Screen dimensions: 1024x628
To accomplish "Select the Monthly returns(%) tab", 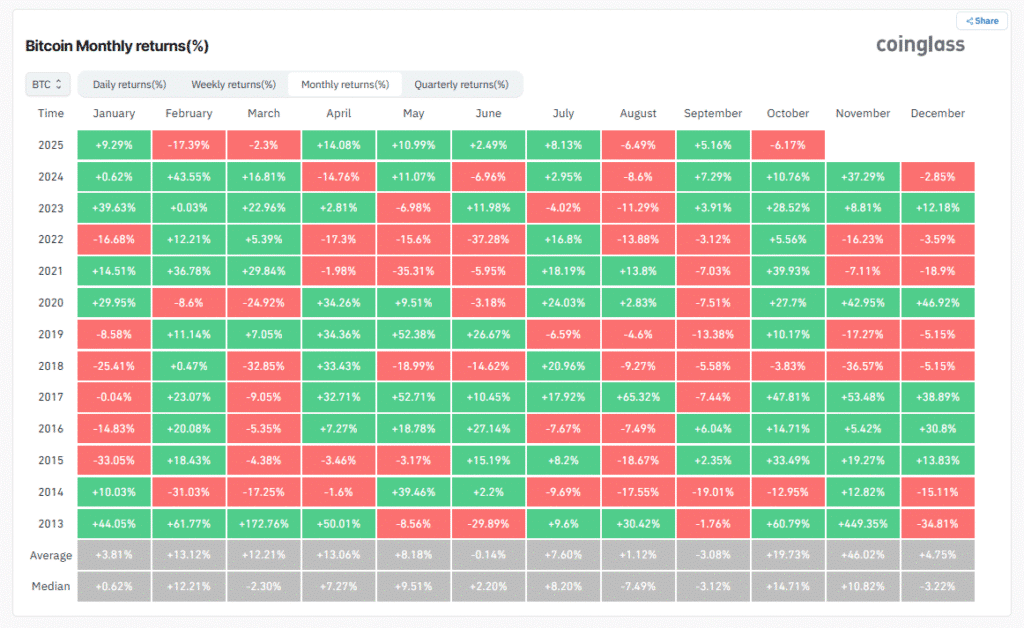I will pos(345,84).
